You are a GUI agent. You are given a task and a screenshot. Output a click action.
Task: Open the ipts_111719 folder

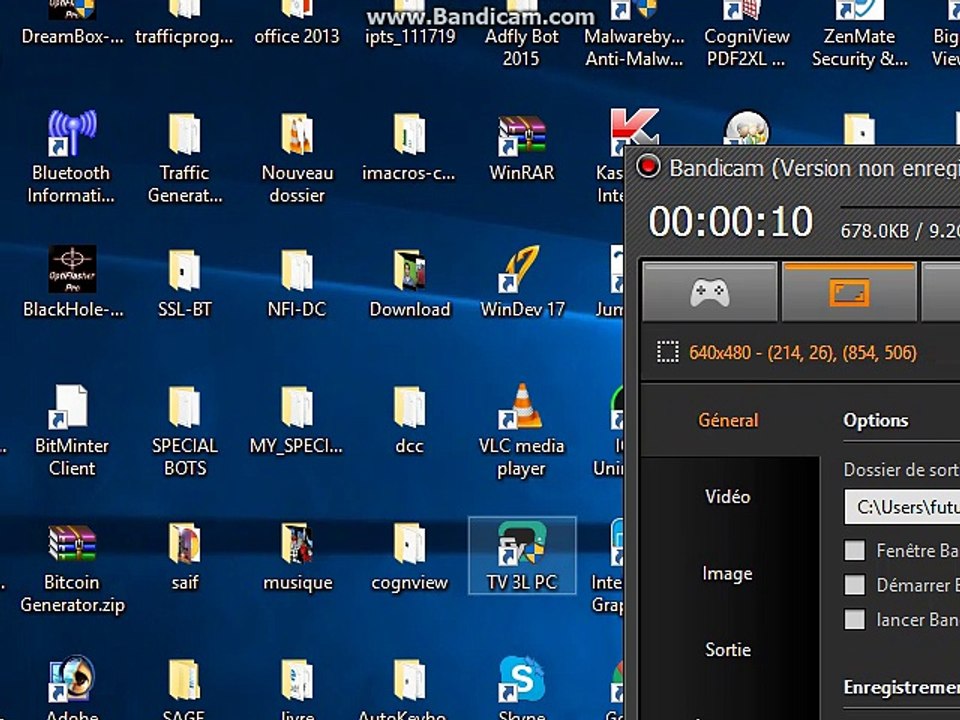point(410,24)
